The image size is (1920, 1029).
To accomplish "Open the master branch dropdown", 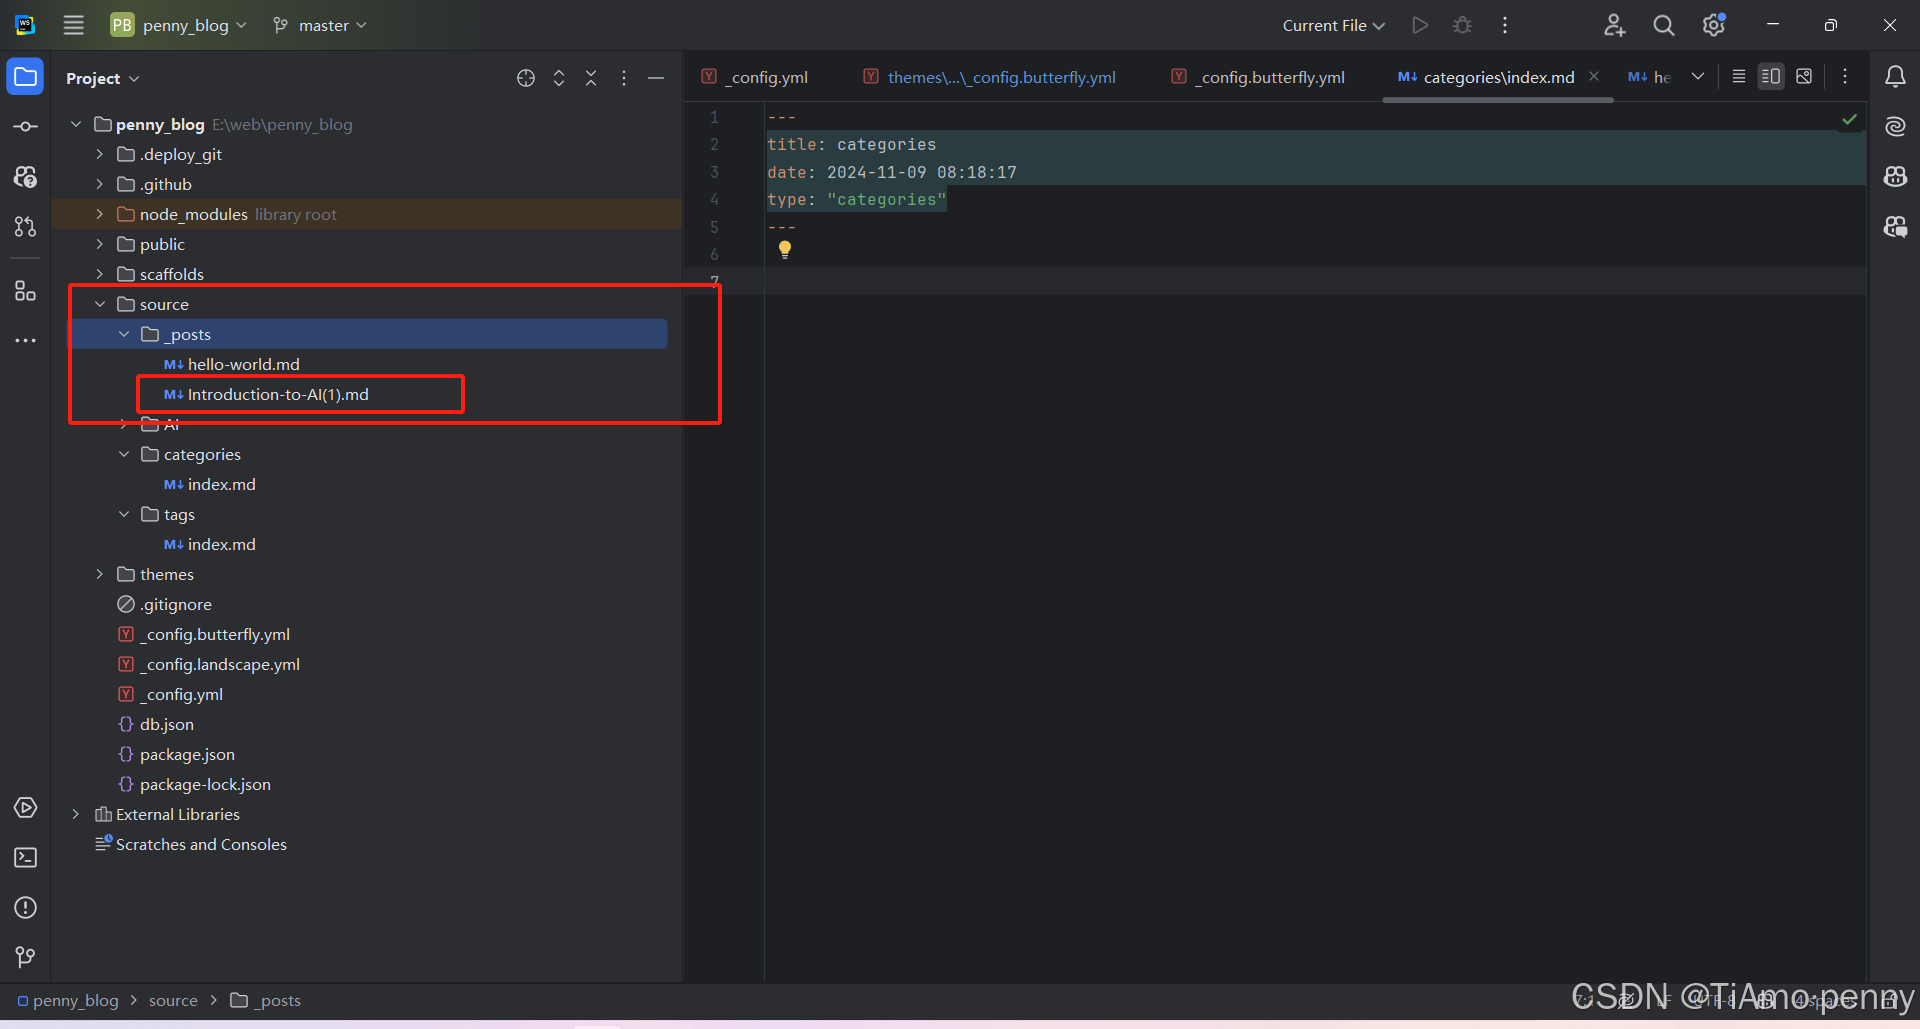I will 320,26.
